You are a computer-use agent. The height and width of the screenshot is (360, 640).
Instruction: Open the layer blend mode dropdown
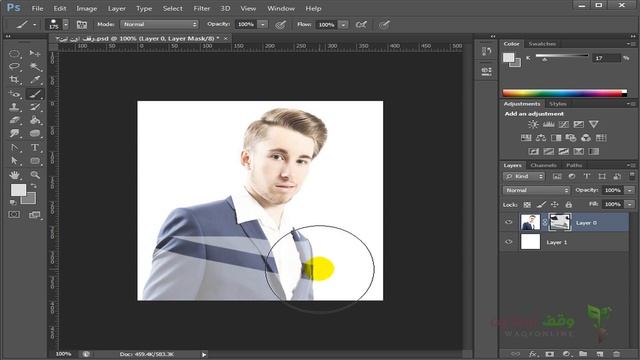pyautogui.click(x=536, y=190)
